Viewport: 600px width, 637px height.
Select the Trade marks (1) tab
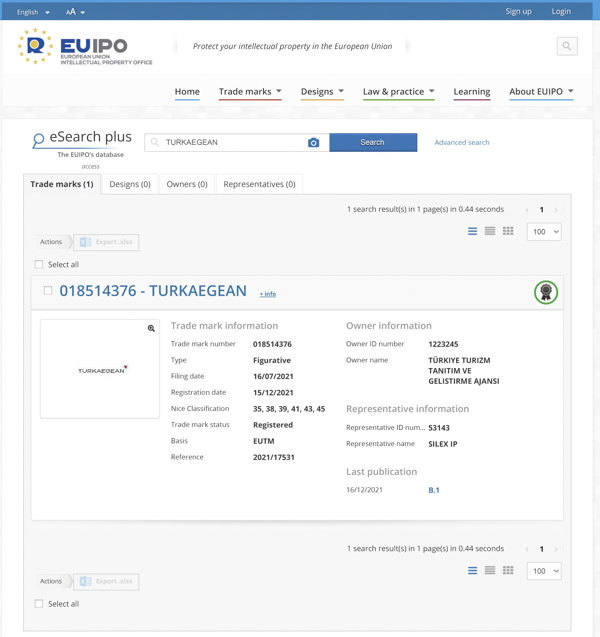click(x=62, y=184)
